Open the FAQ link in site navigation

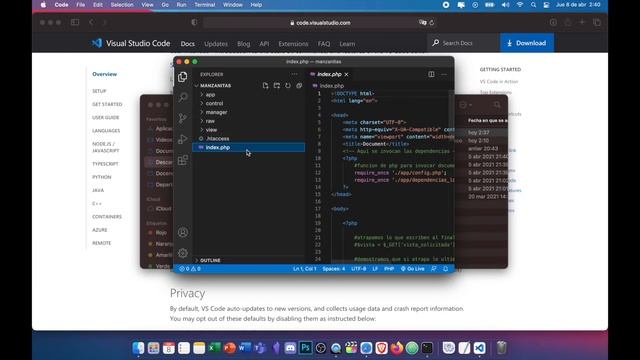324,44
